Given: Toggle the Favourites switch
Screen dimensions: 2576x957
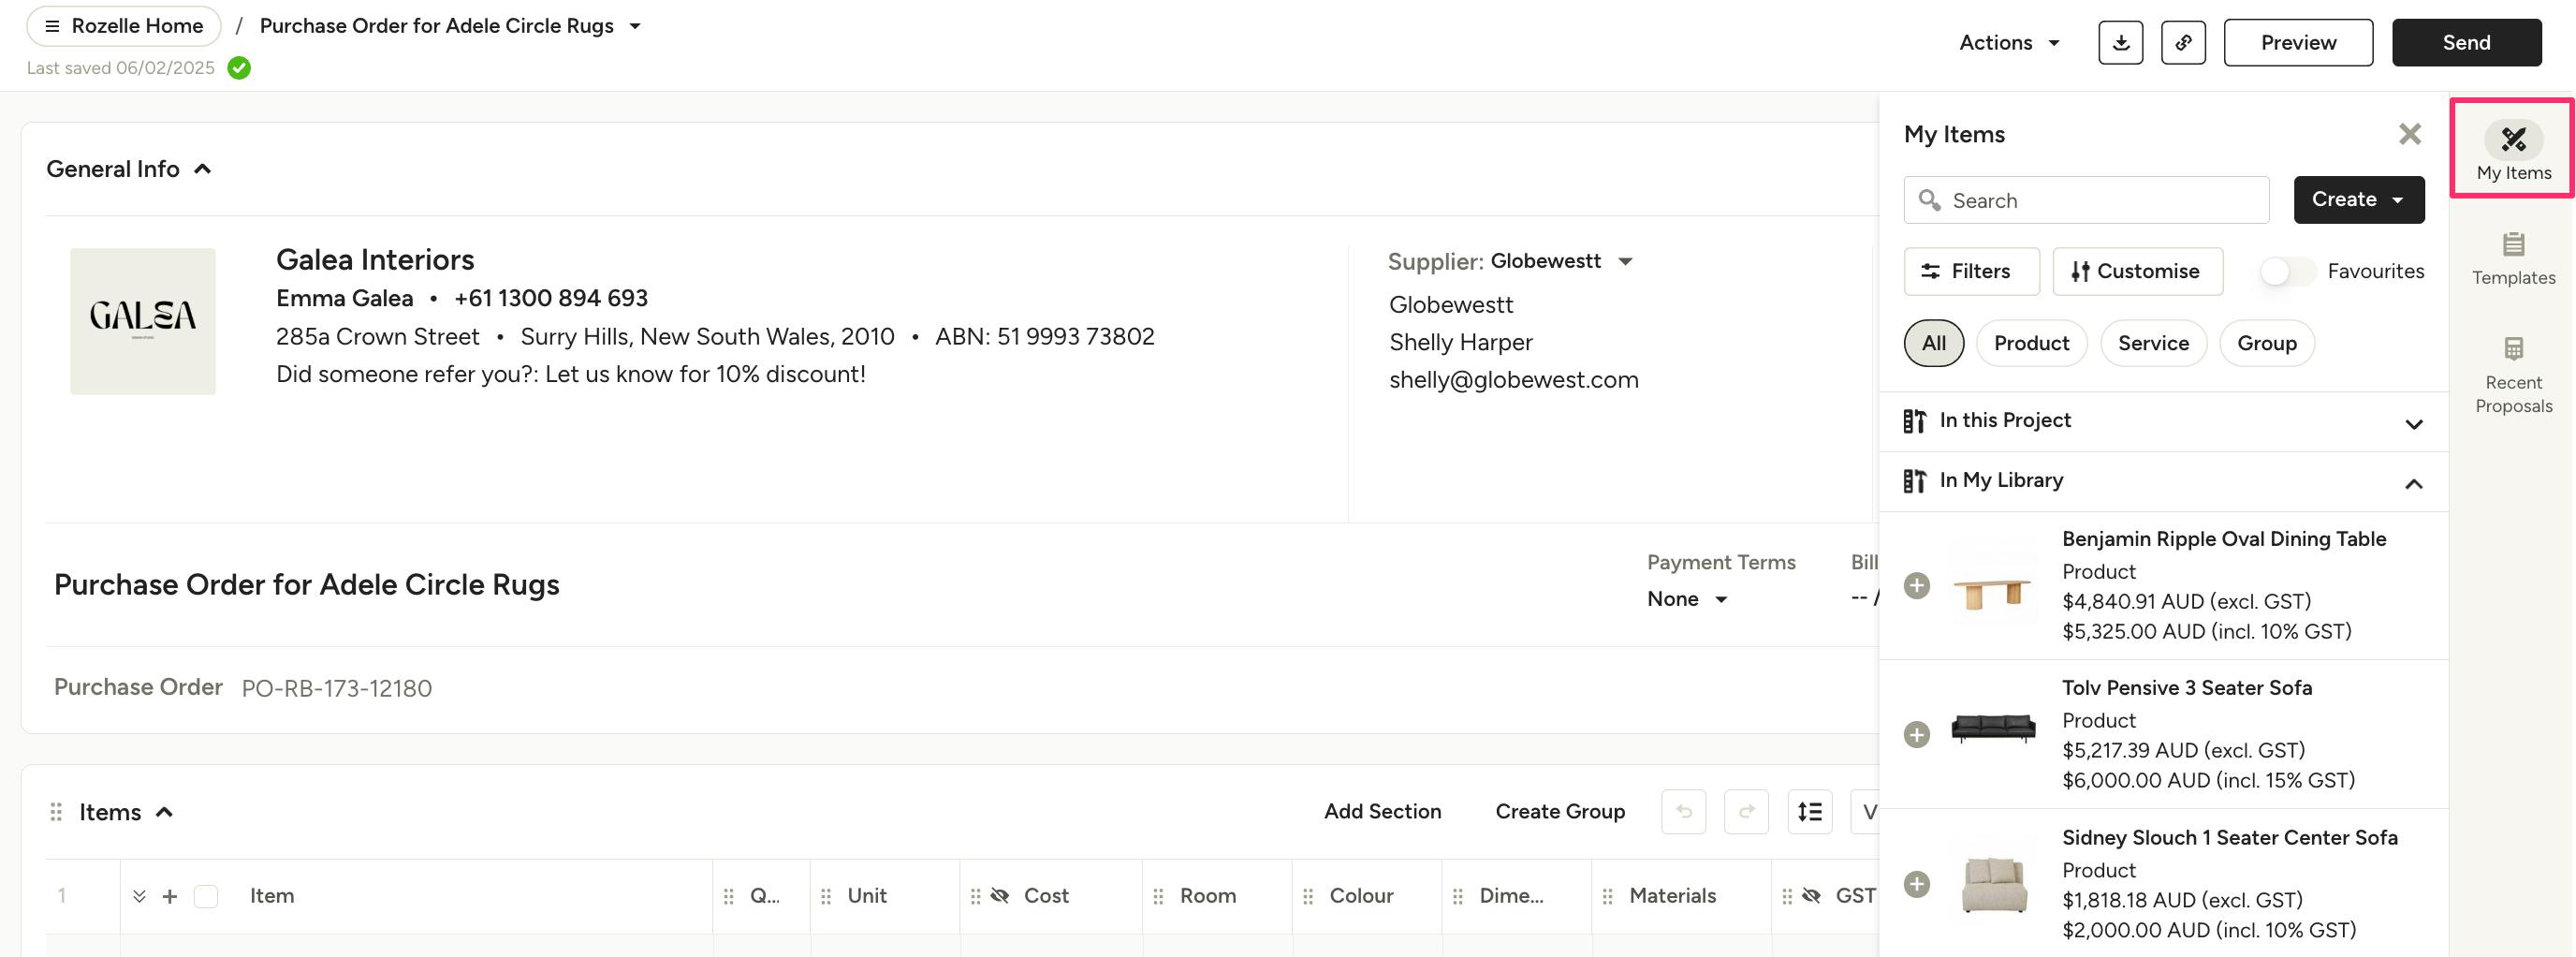Looking at the screenshot, I should pyautogui.click(x=2286, y=271).
